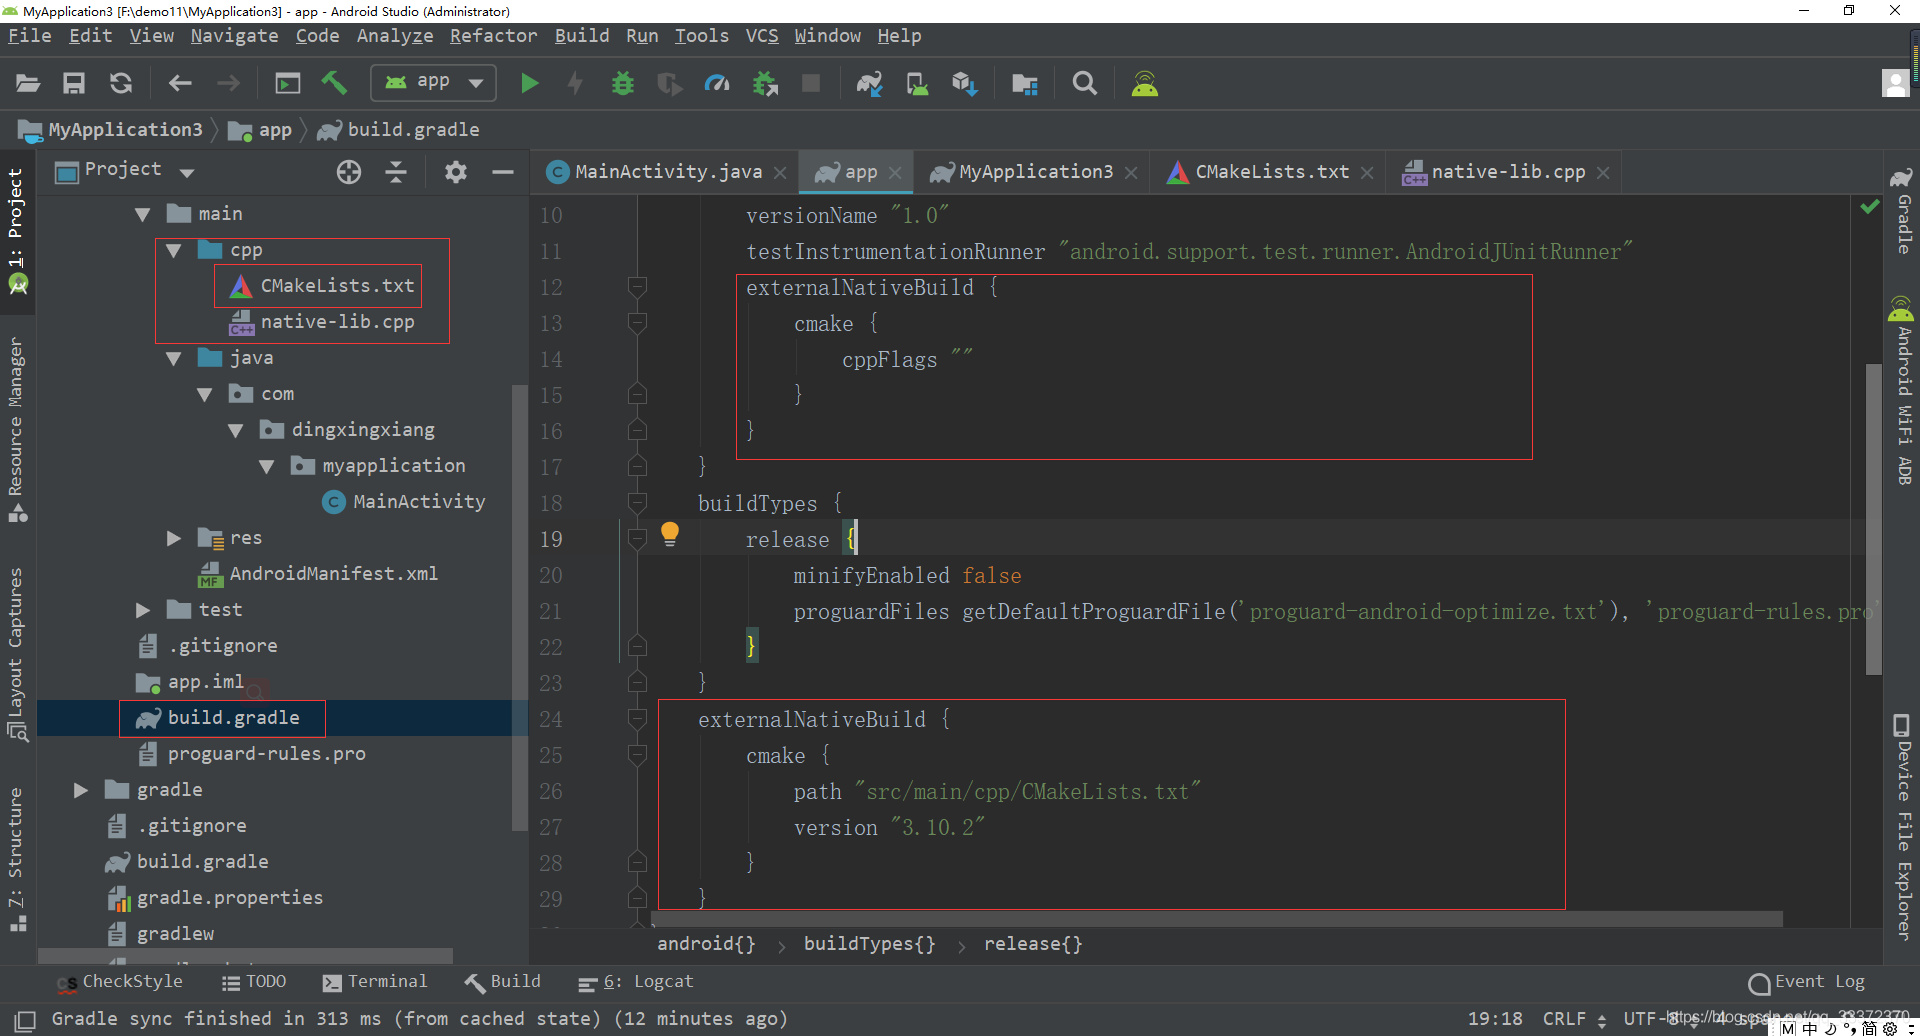1920x1036 pixels.
Task: Collapse the cpp folder
Action: [x=174, y=250]
